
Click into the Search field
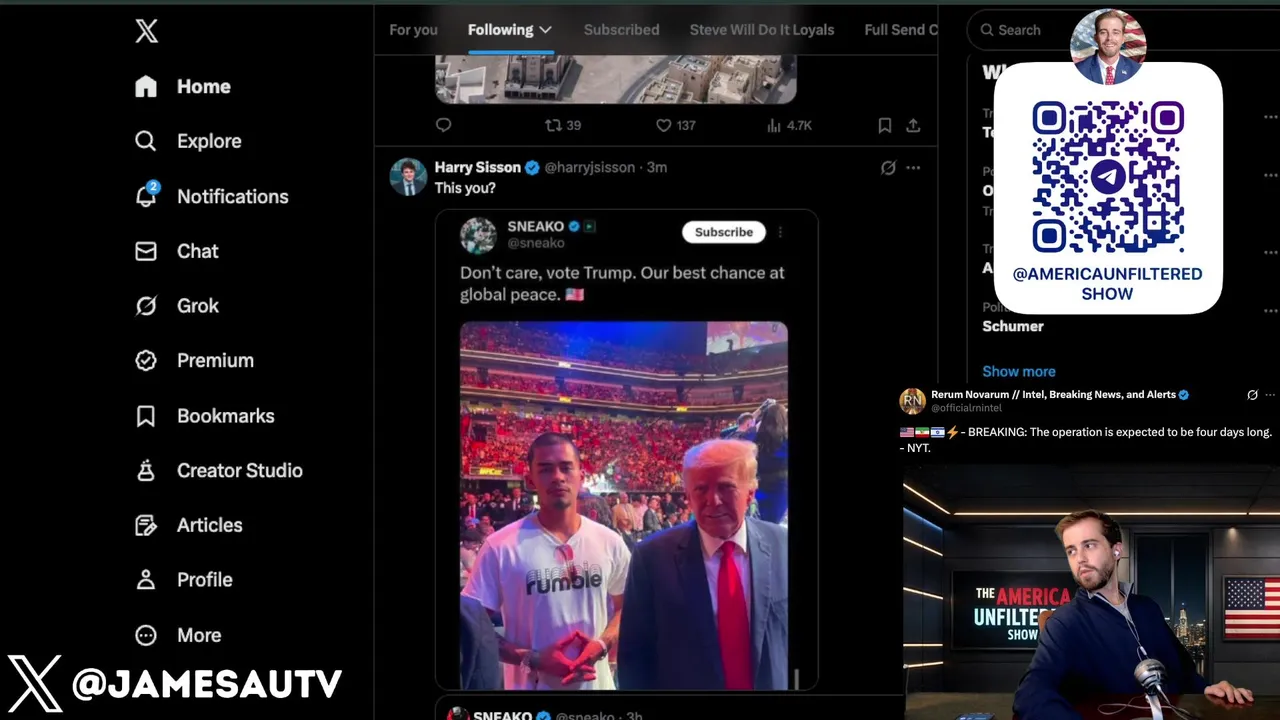click(1020, 30)
